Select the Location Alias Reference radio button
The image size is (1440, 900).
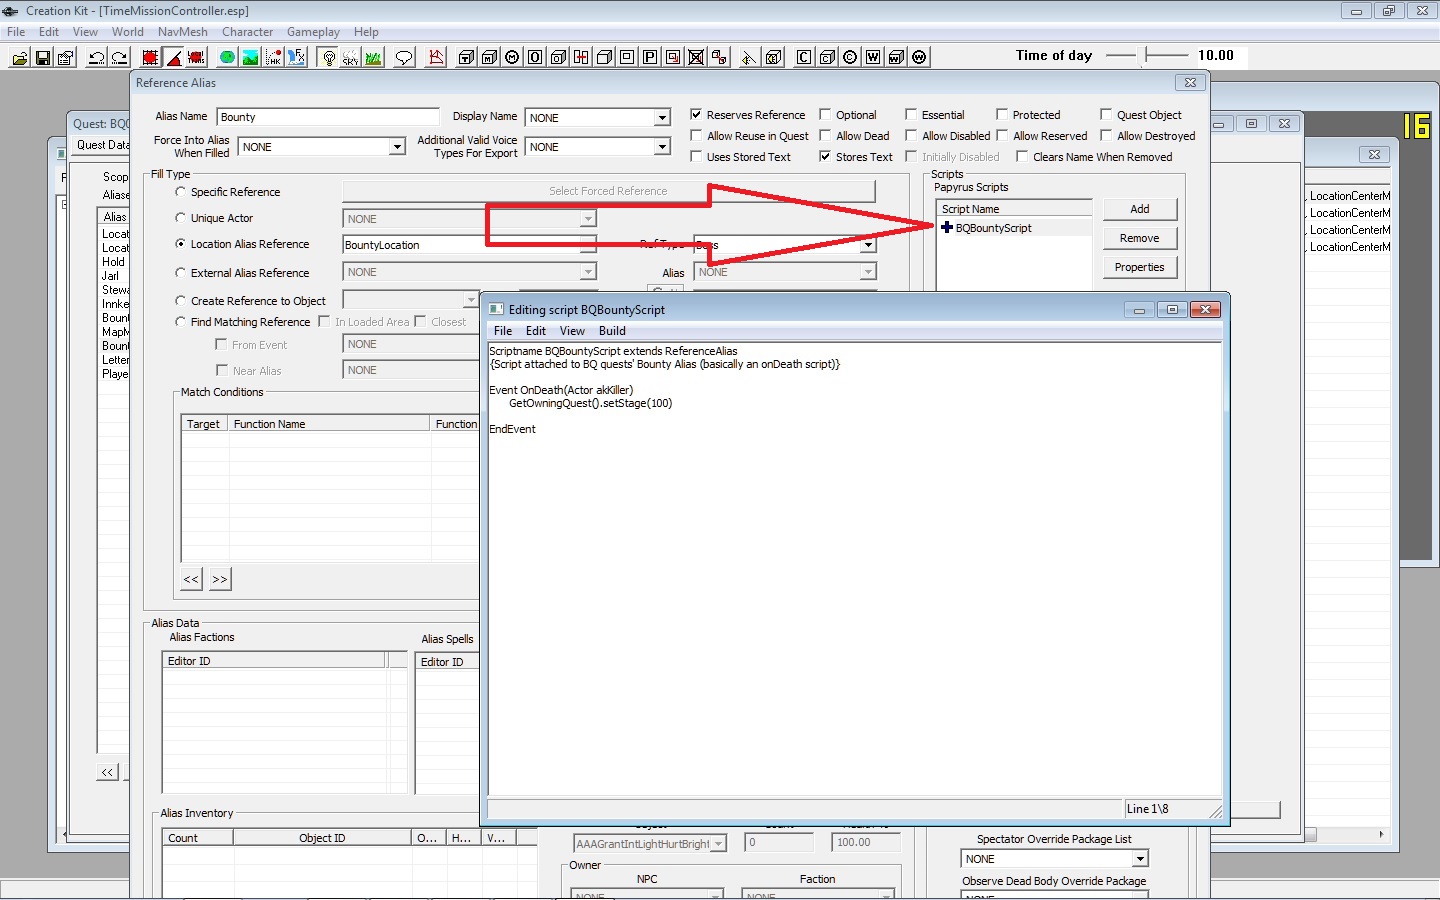[181, 243]
